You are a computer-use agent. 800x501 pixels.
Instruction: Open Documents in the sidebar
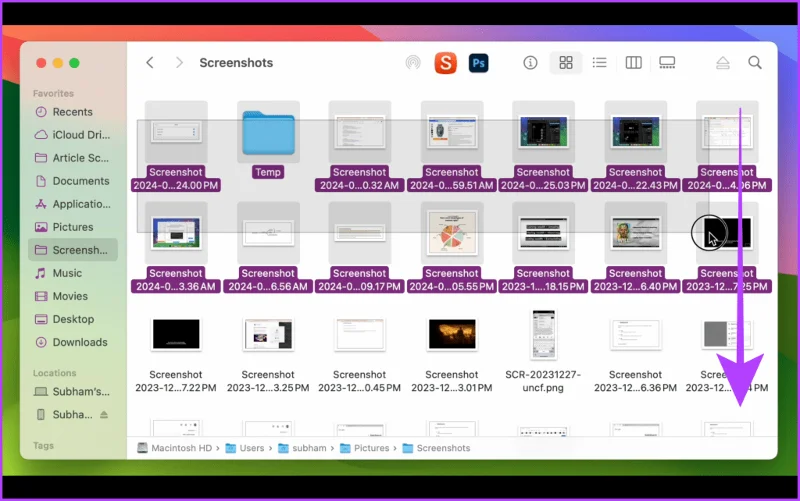[x=73, y=181]
